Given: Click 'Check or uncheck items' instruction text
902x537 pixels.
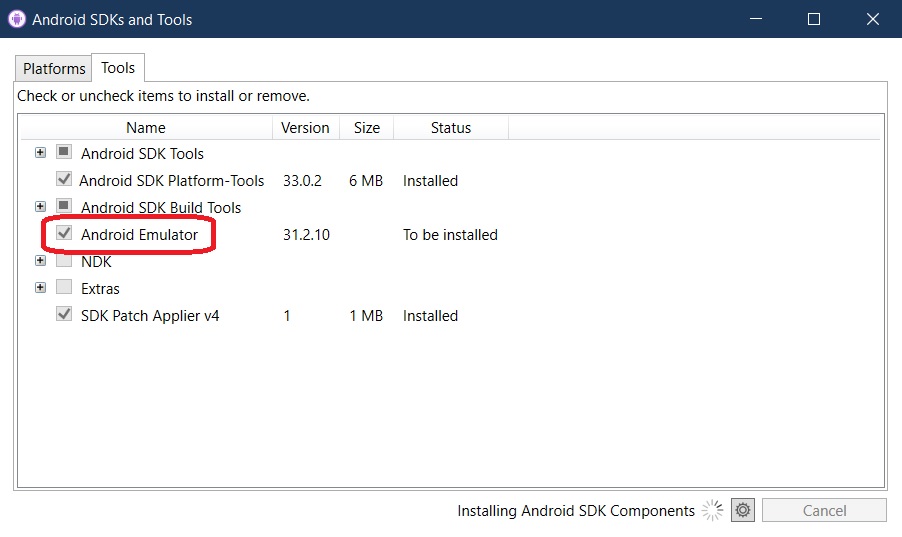Looking at the screenshot, I should [x=163, y=96].
